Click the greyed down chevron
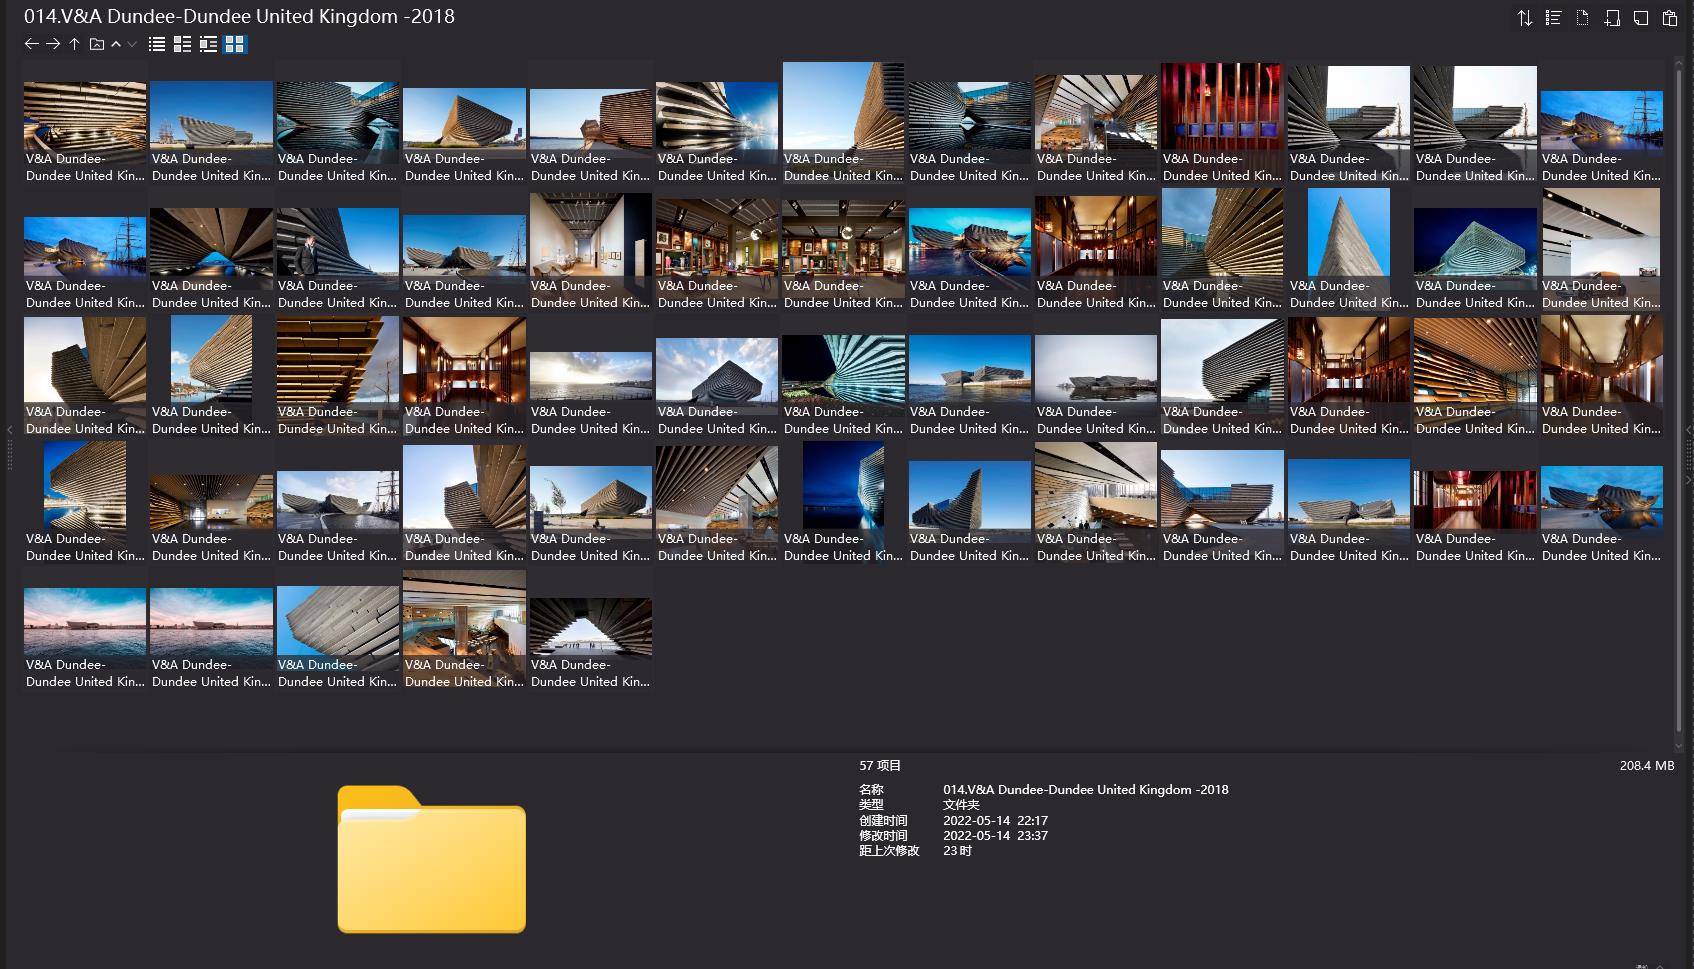 click(x=132, y=44)
